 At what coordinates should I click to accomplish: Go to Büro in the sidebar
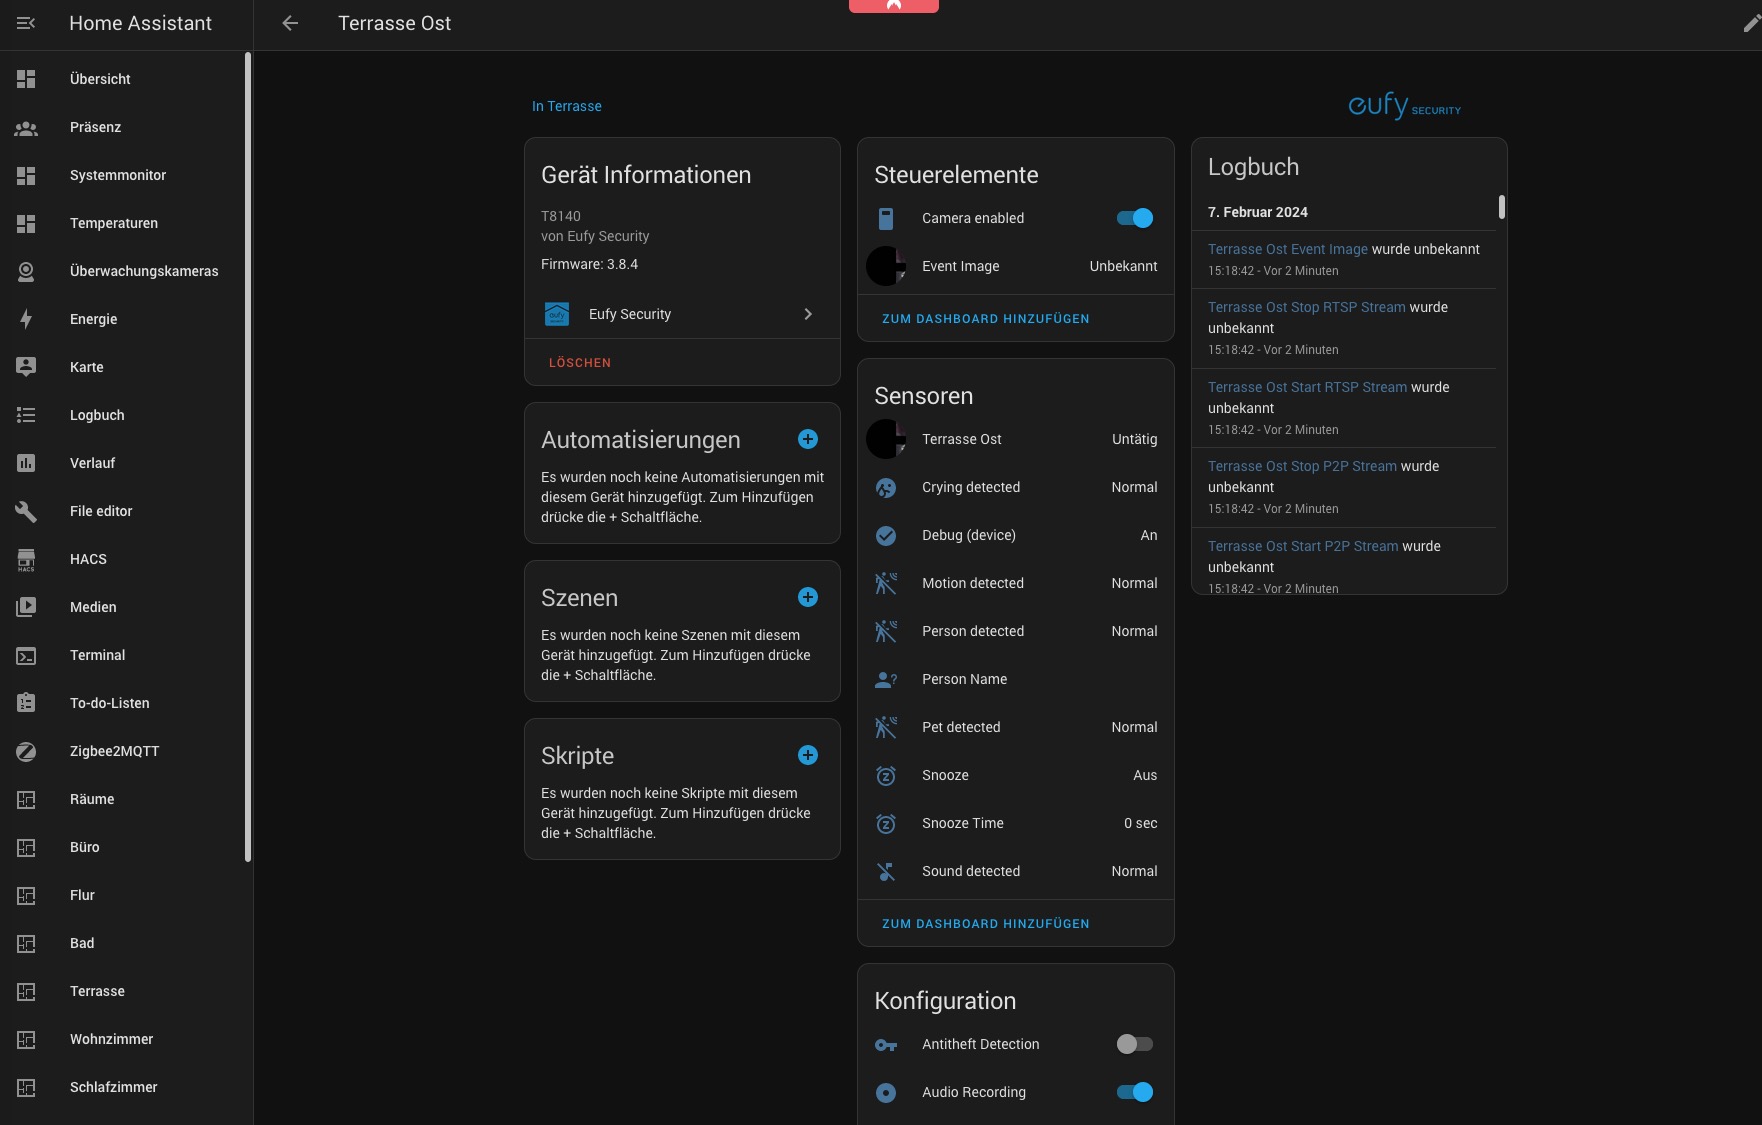point(126,847)
